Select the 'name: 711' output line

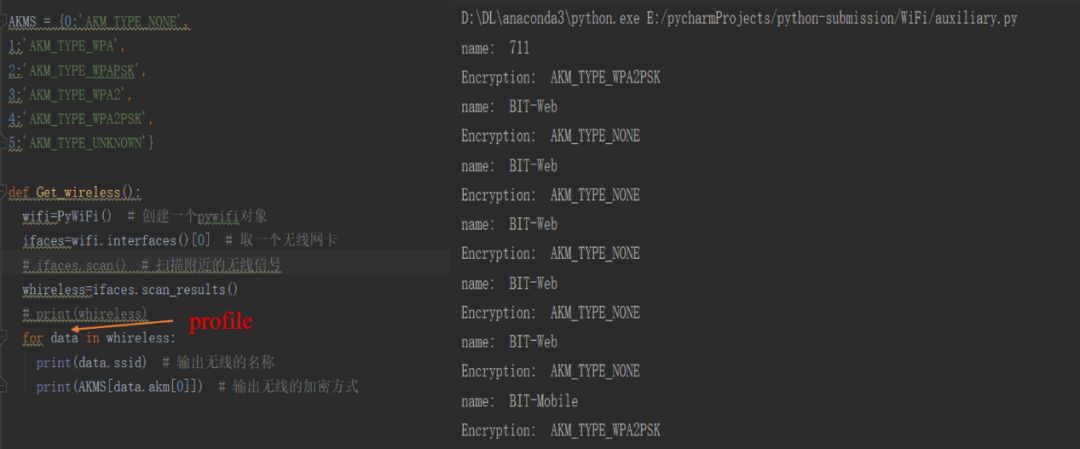pos(495,48)
